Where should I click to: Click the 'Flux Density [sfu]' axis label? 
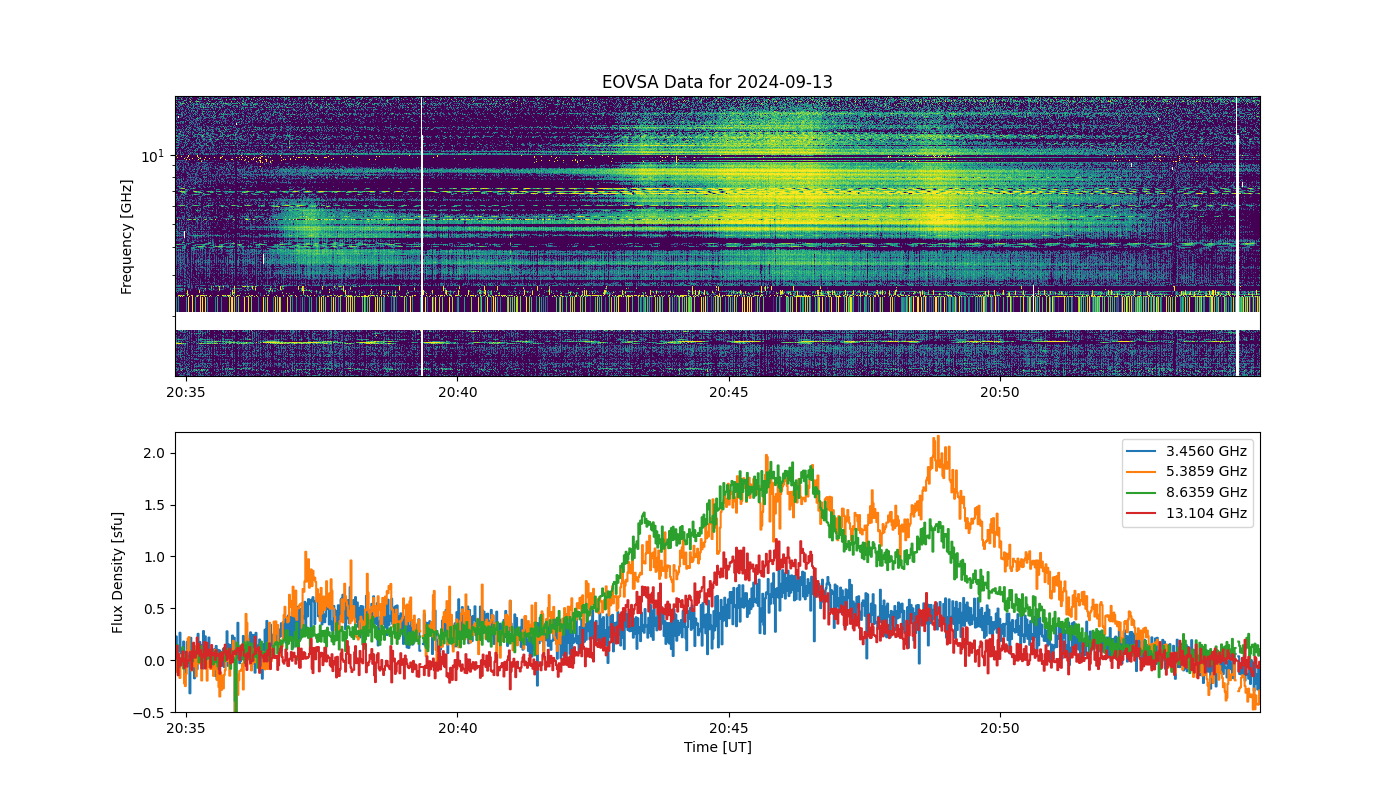pyautogui.click(x=118, y=572)
